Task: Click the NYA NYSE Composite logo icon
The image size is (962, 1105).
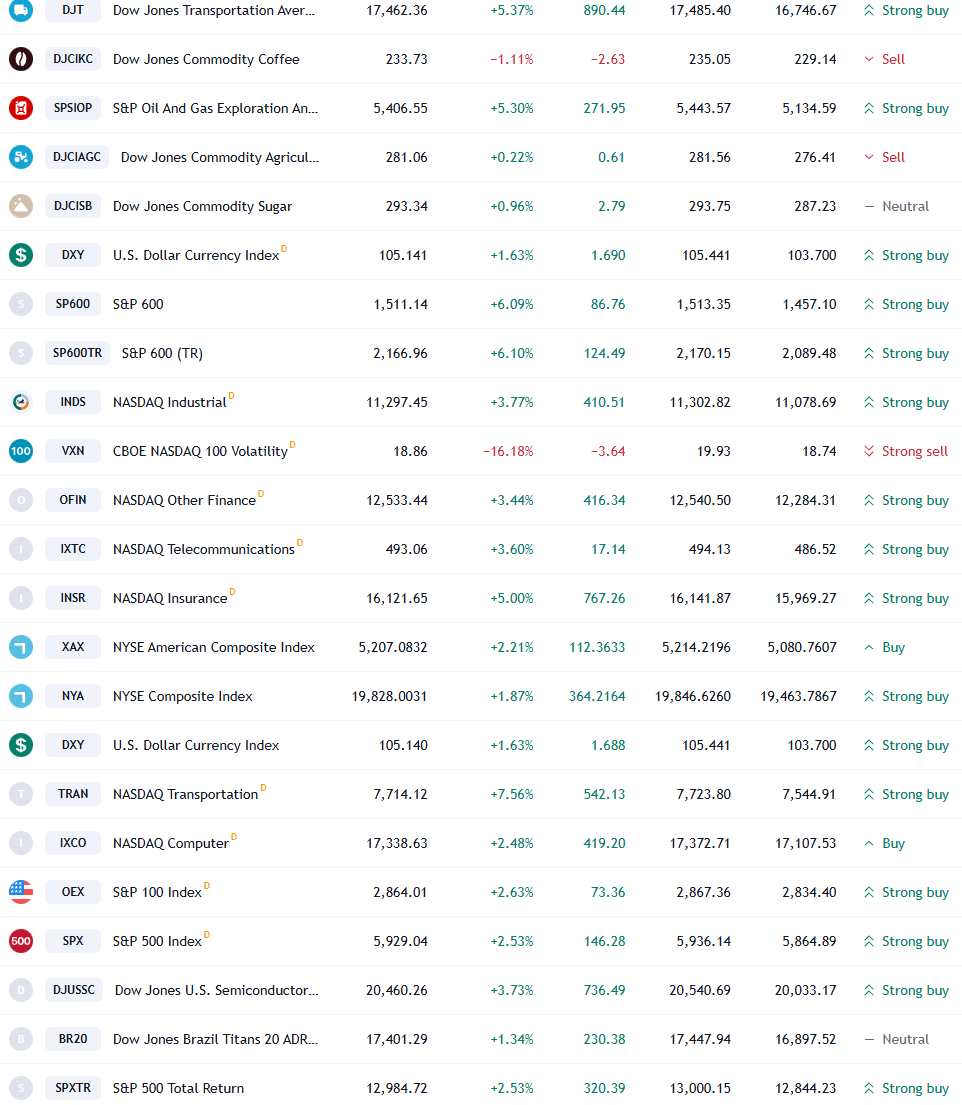Action: click(21, 696)
